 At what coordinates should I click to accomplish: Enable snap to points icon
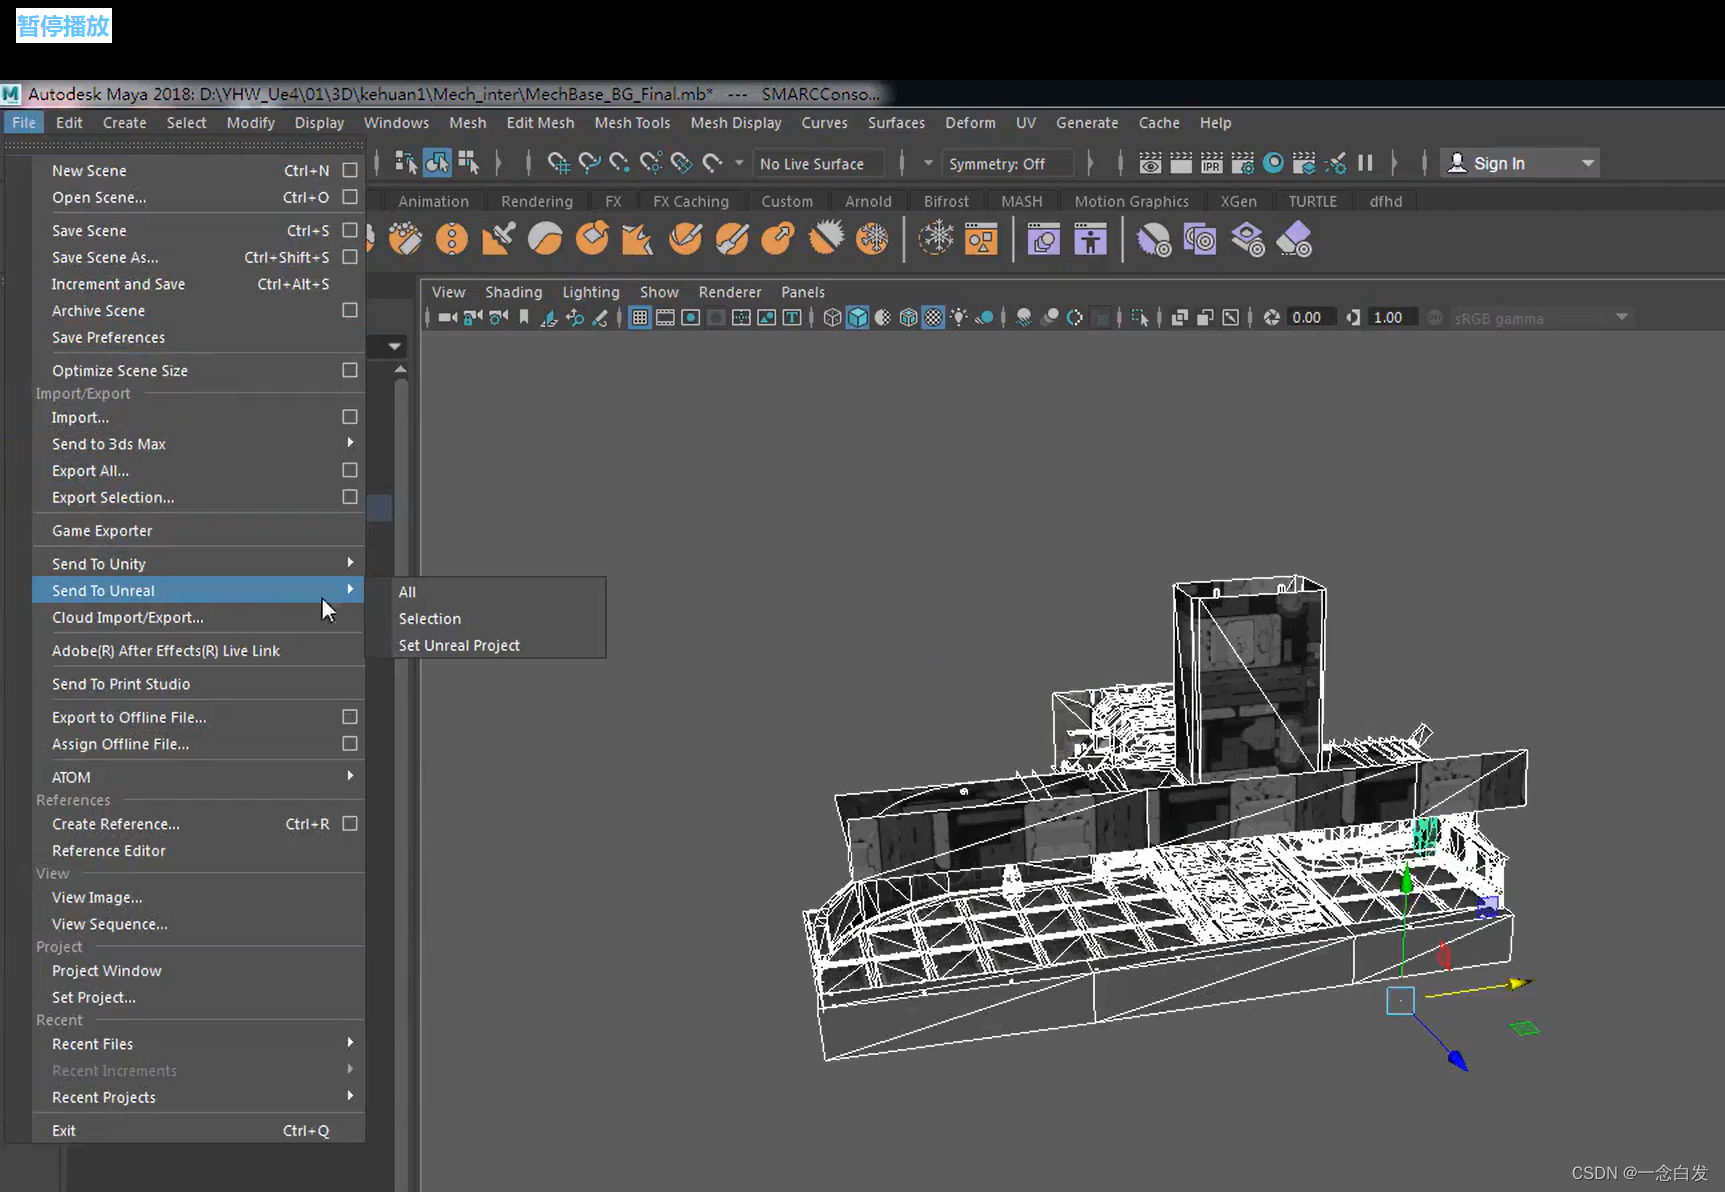(x=620, y=163)
